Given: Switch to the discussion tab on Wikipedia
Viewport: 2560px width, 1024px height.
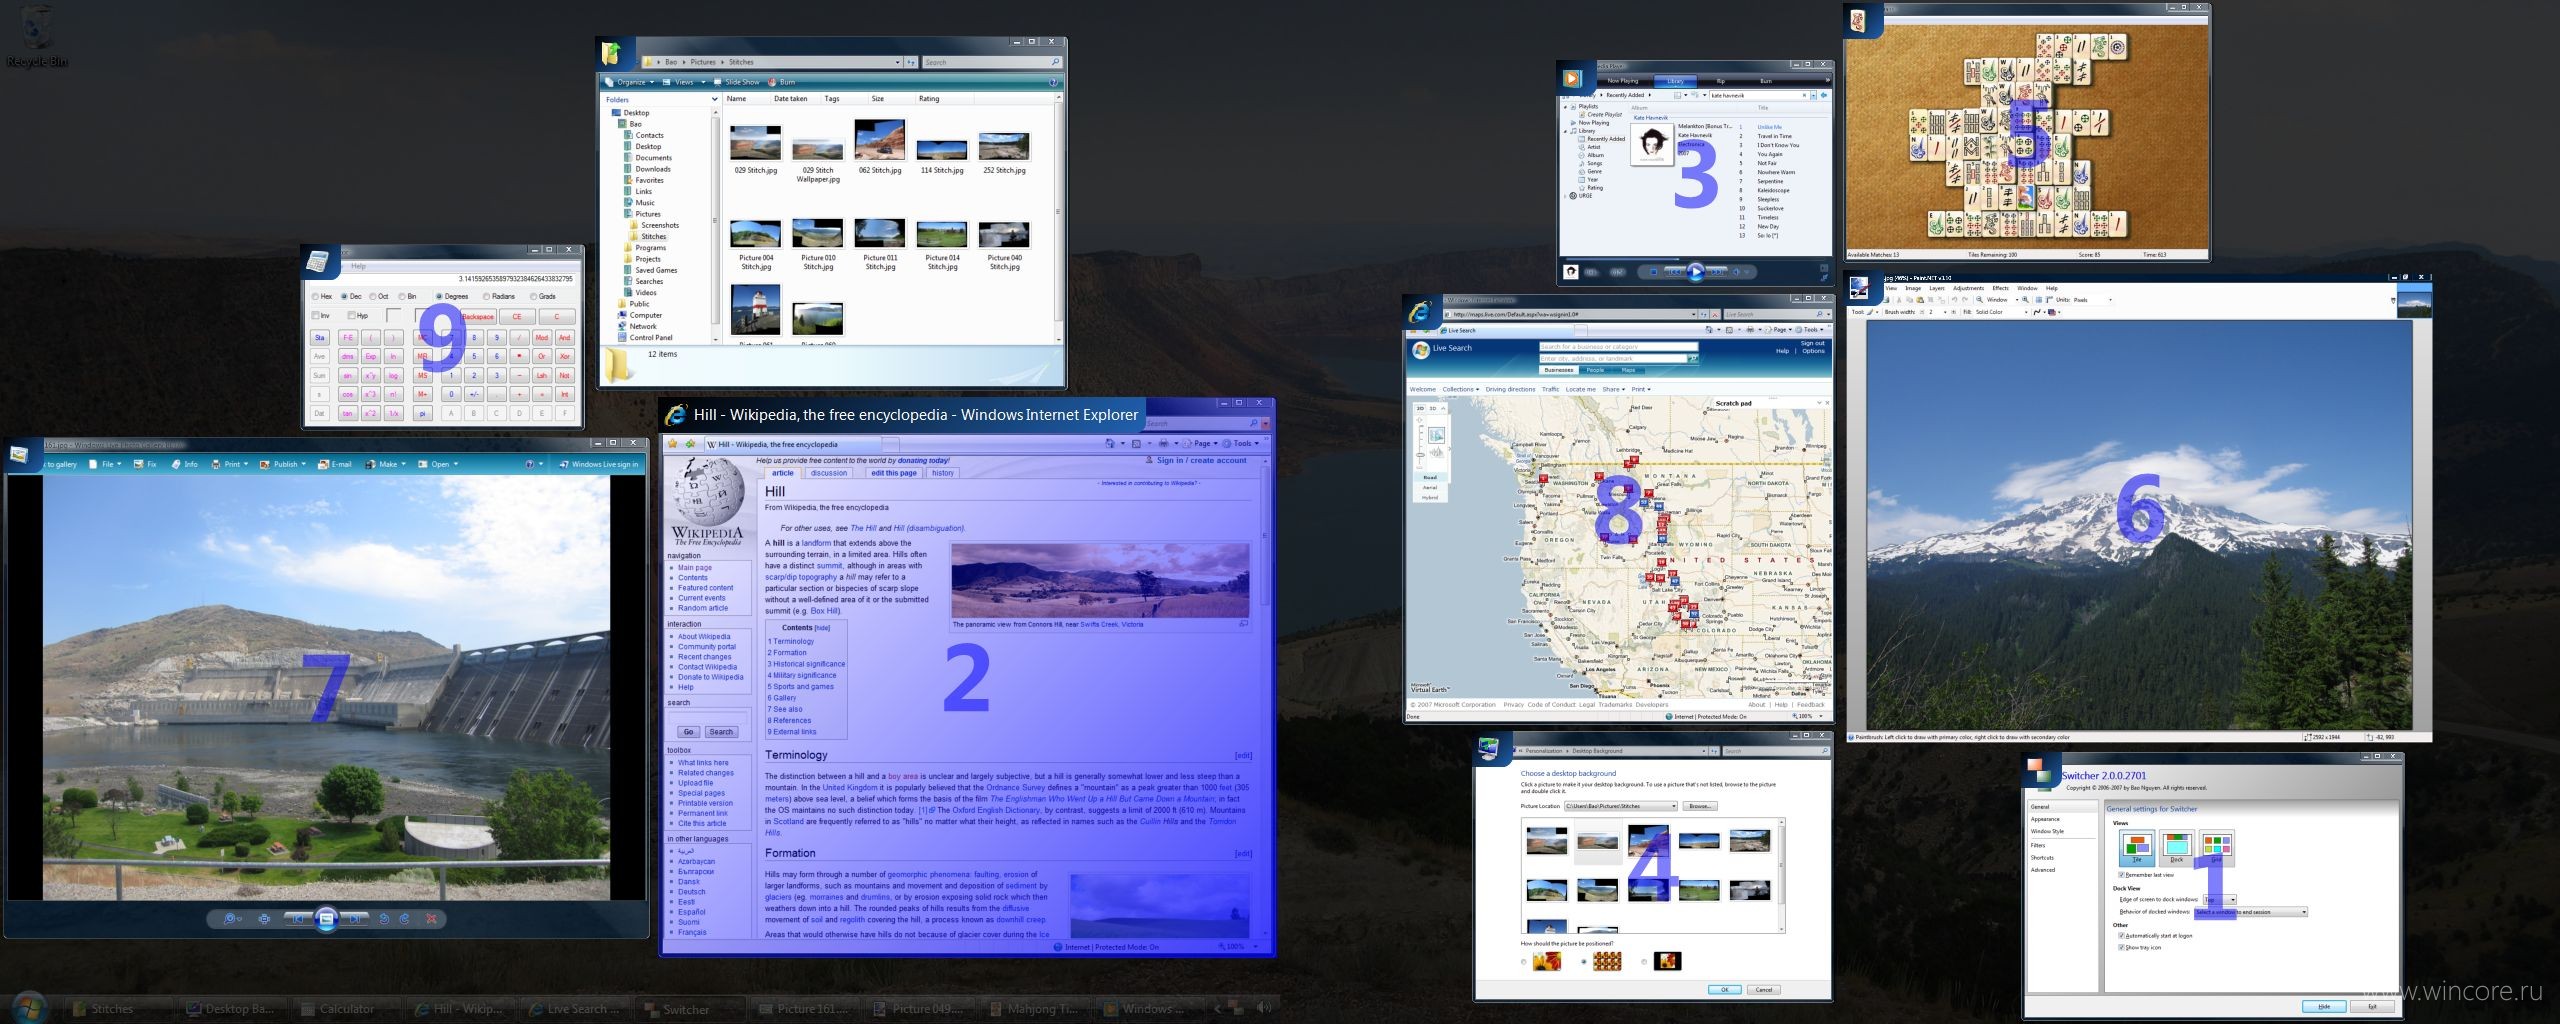Looking at the screenshot, I should pyautogui.click(x=828, y=473).
